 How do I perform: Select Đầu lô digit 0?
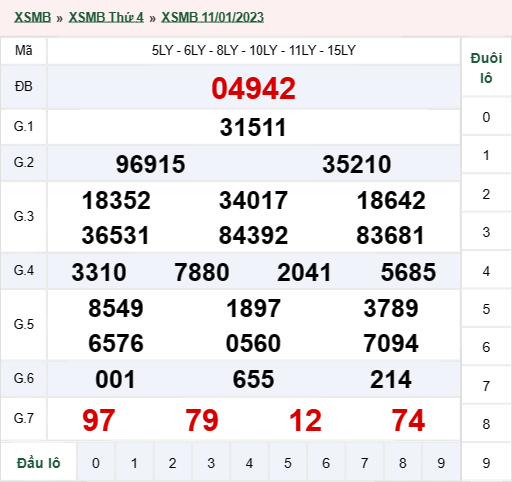96,463
